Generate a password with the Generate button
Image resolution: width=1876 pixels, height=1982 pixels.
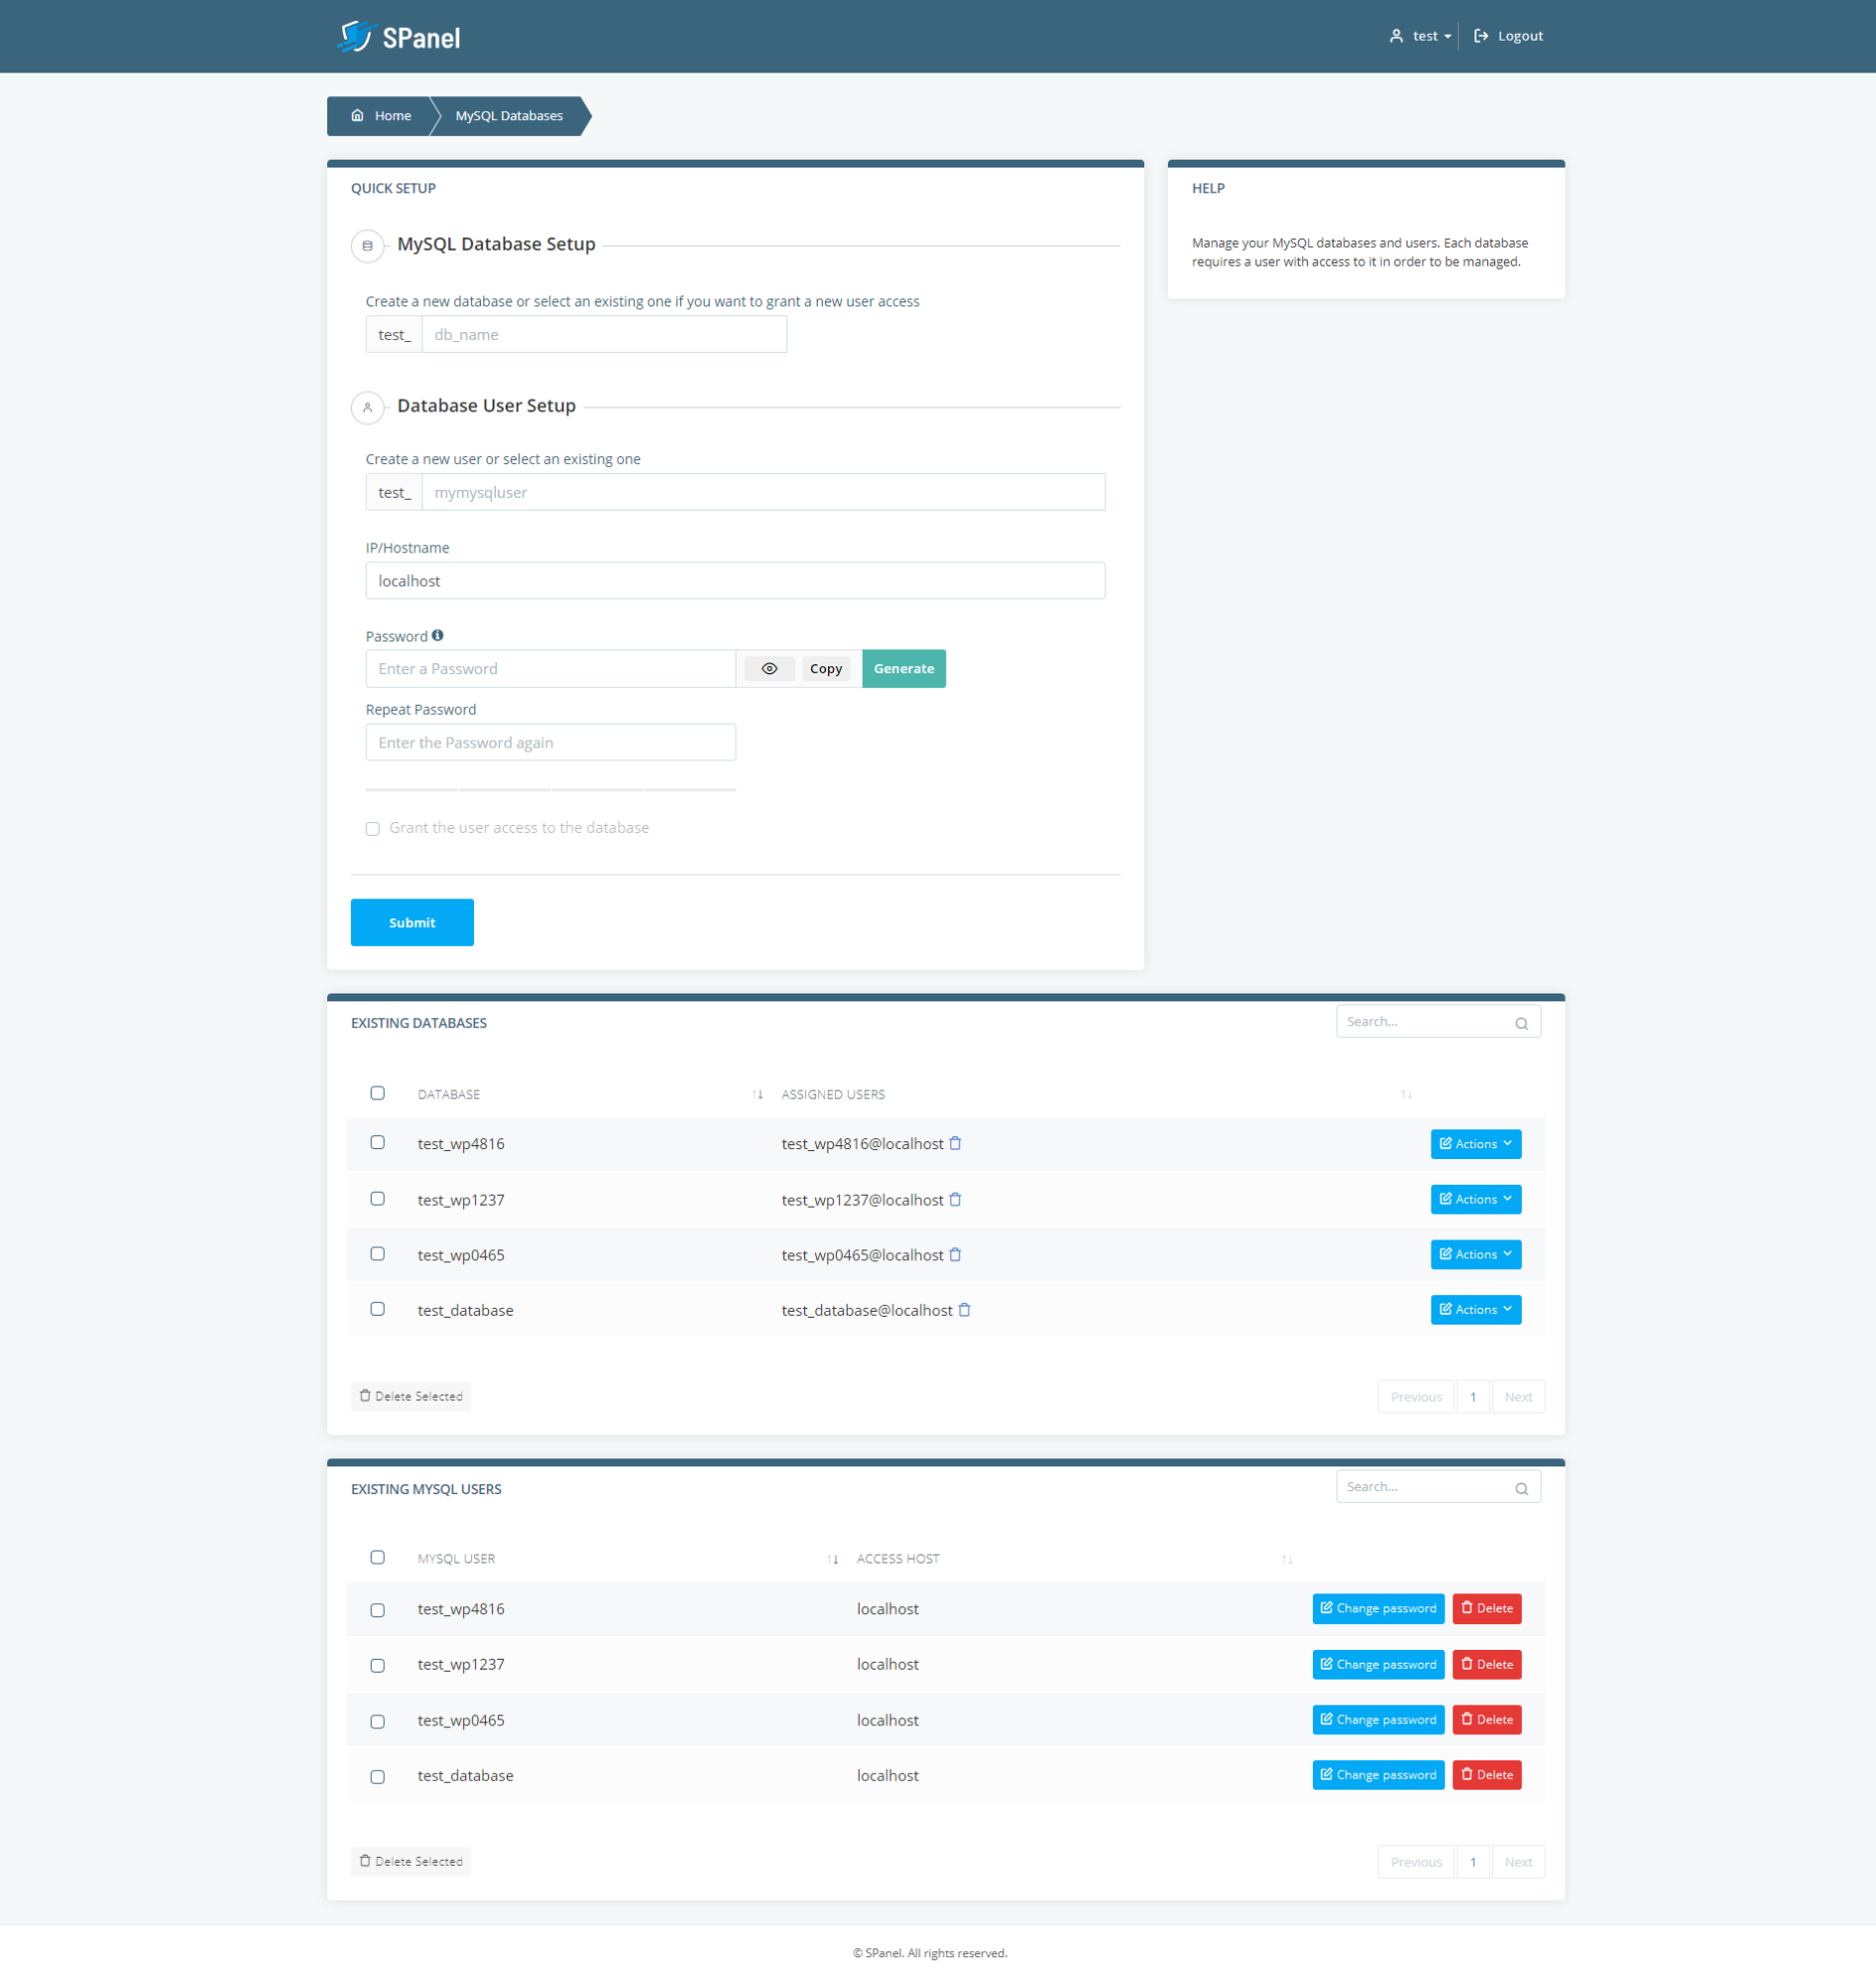pos(902,668)
